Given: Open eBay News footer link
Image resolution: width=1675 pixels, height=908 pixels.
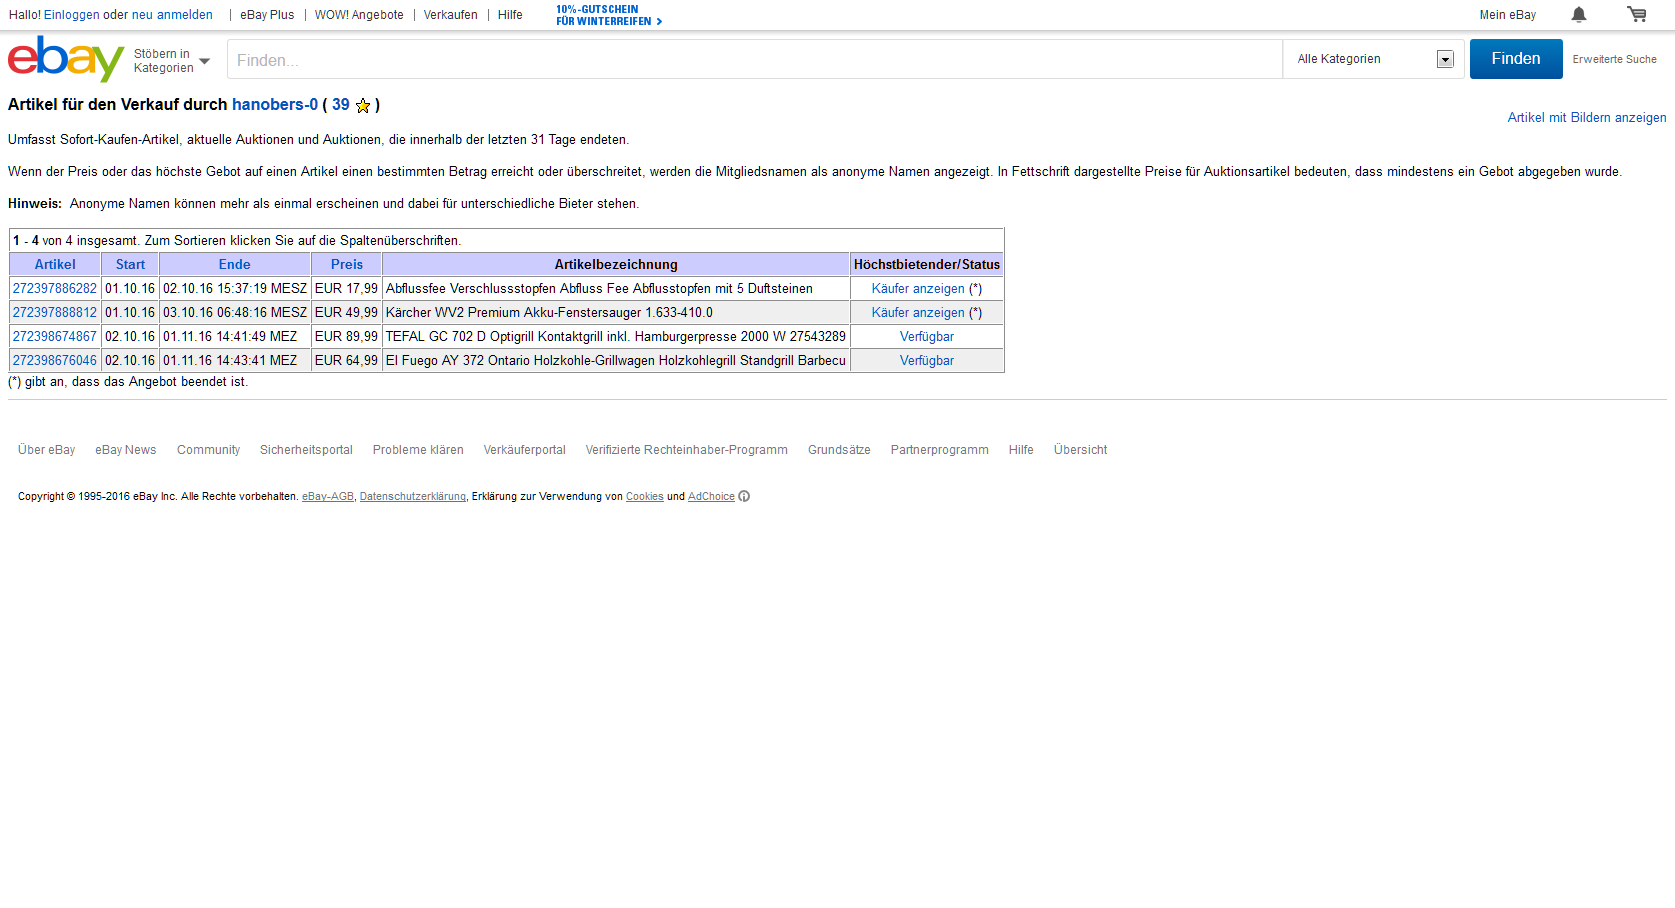Looking at the screenshot, I should (126, 450).
